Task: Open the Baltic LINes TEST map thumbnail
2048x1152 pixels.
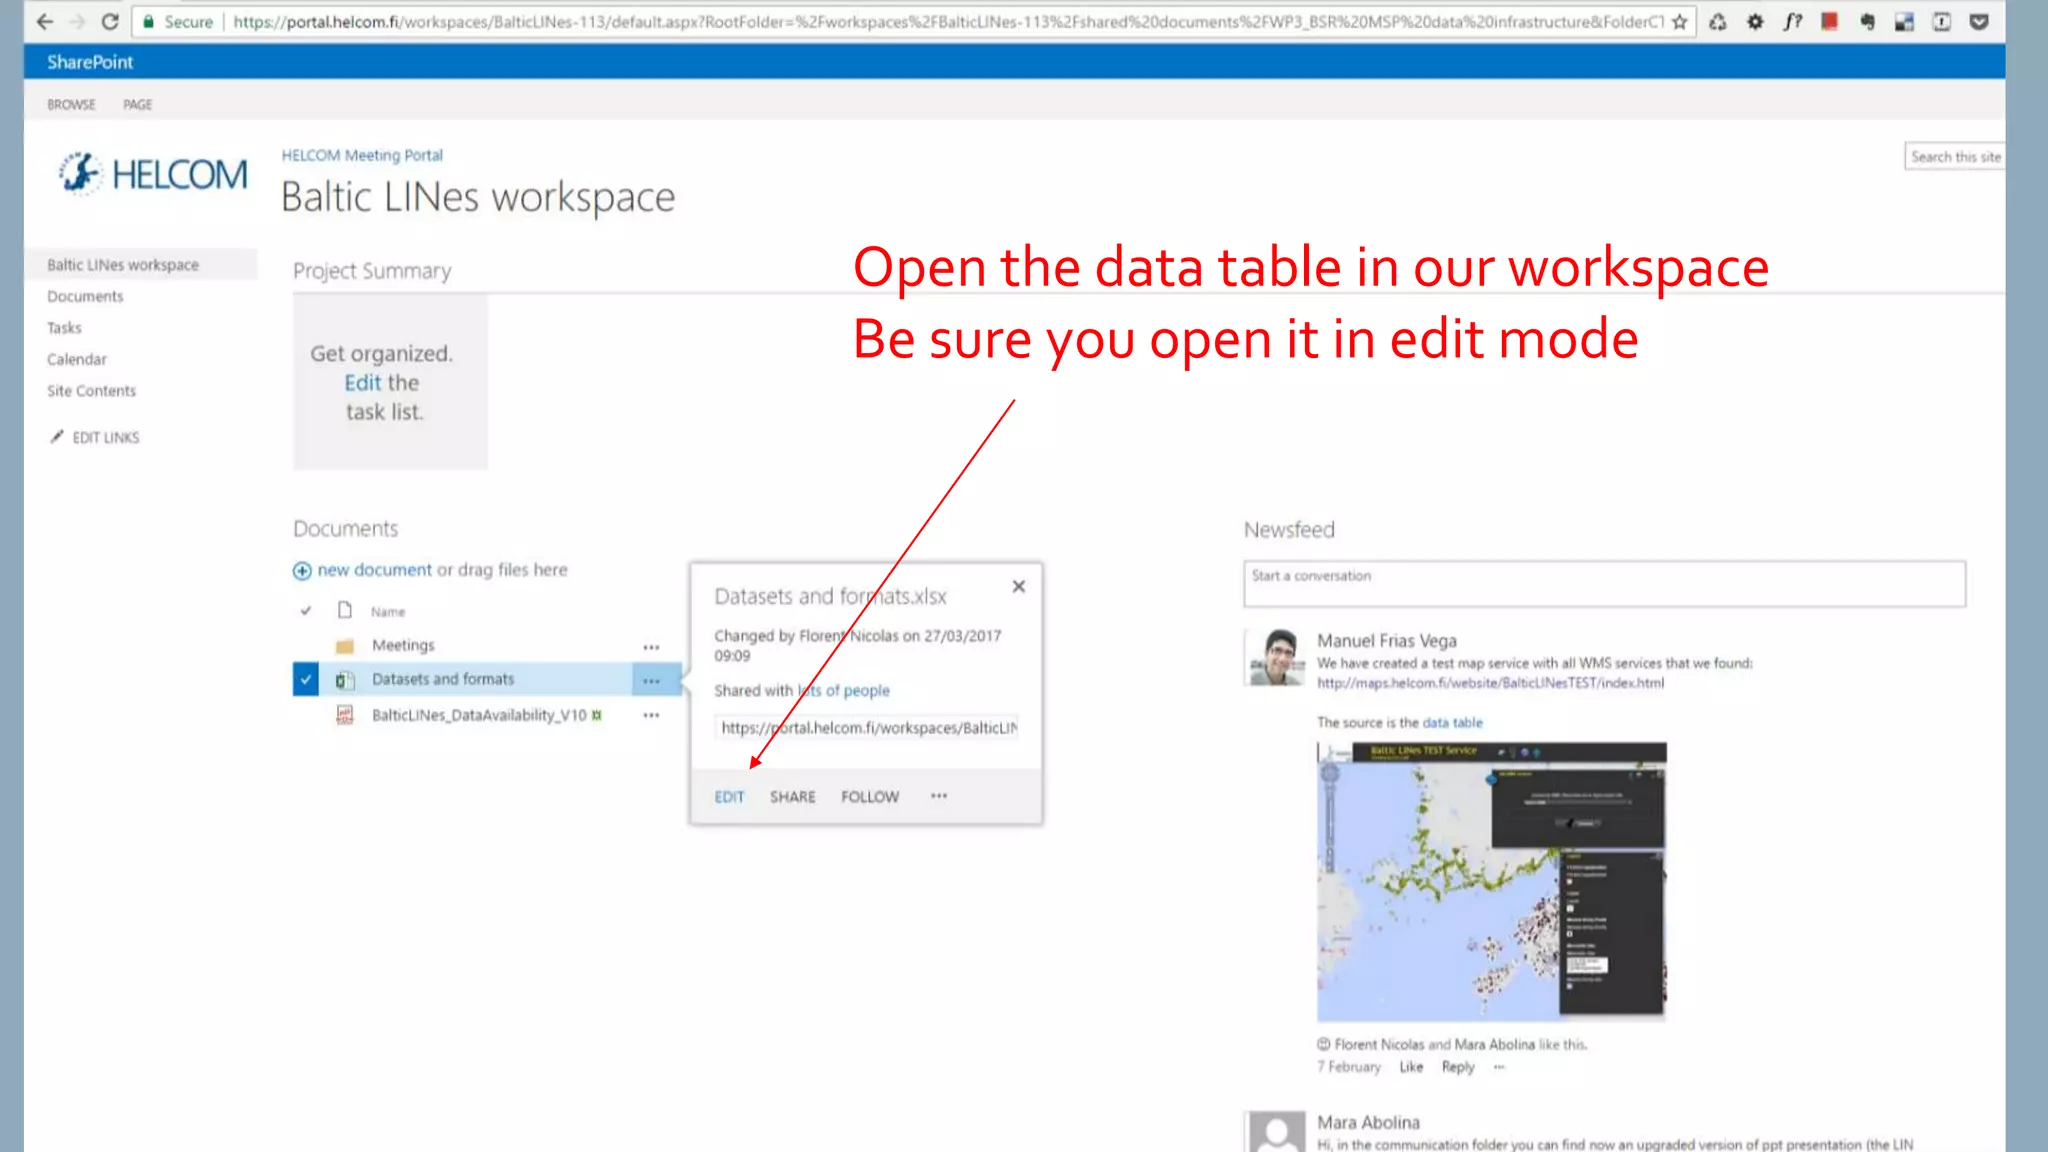Action: point(1491,881)
